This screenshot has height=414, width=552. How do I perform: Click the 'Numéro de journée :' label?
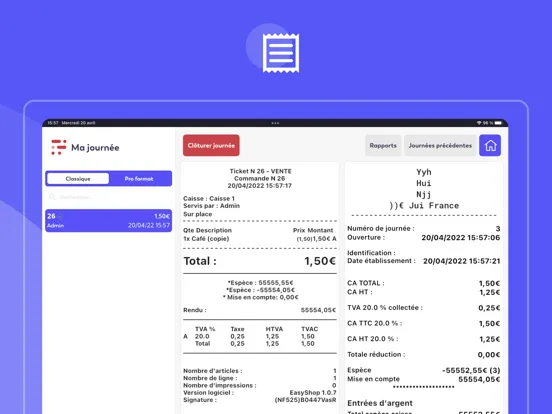[381, 228]
